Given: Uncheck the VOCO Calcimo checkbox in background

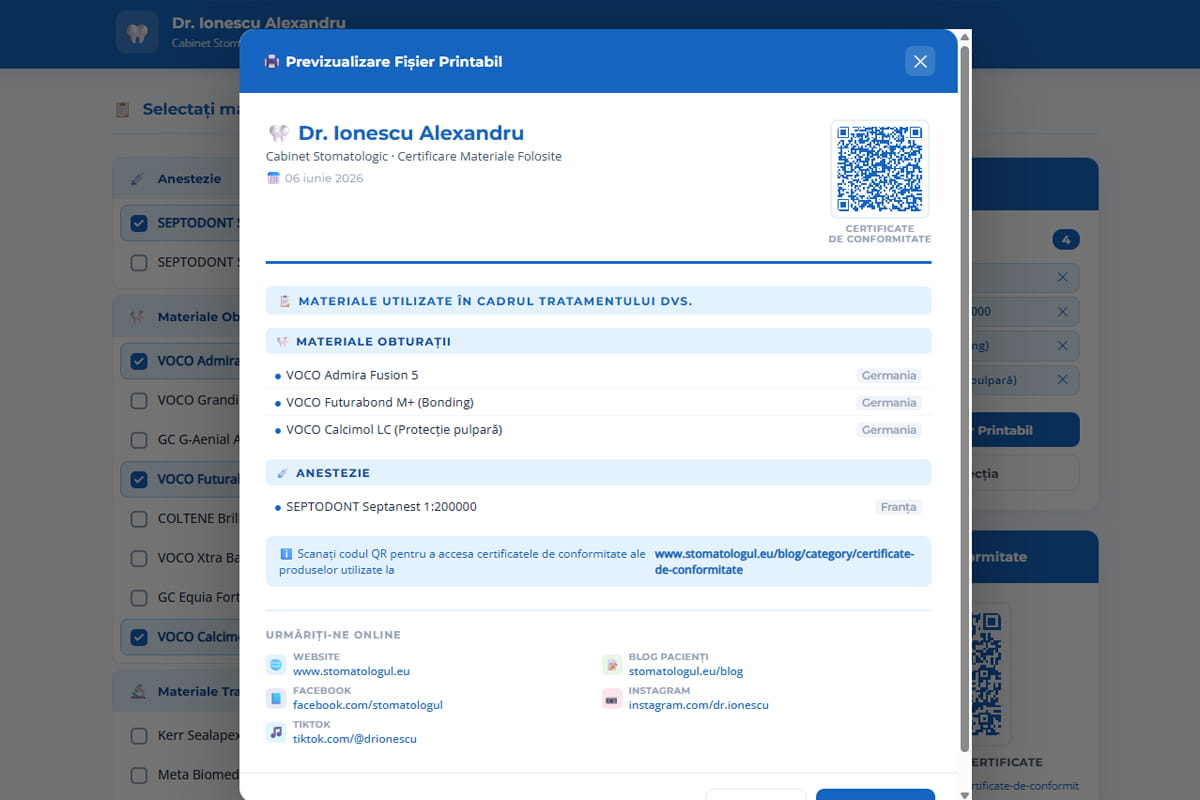Looking at the screenshot, I should pyautogui.click(x=139, y=637).
